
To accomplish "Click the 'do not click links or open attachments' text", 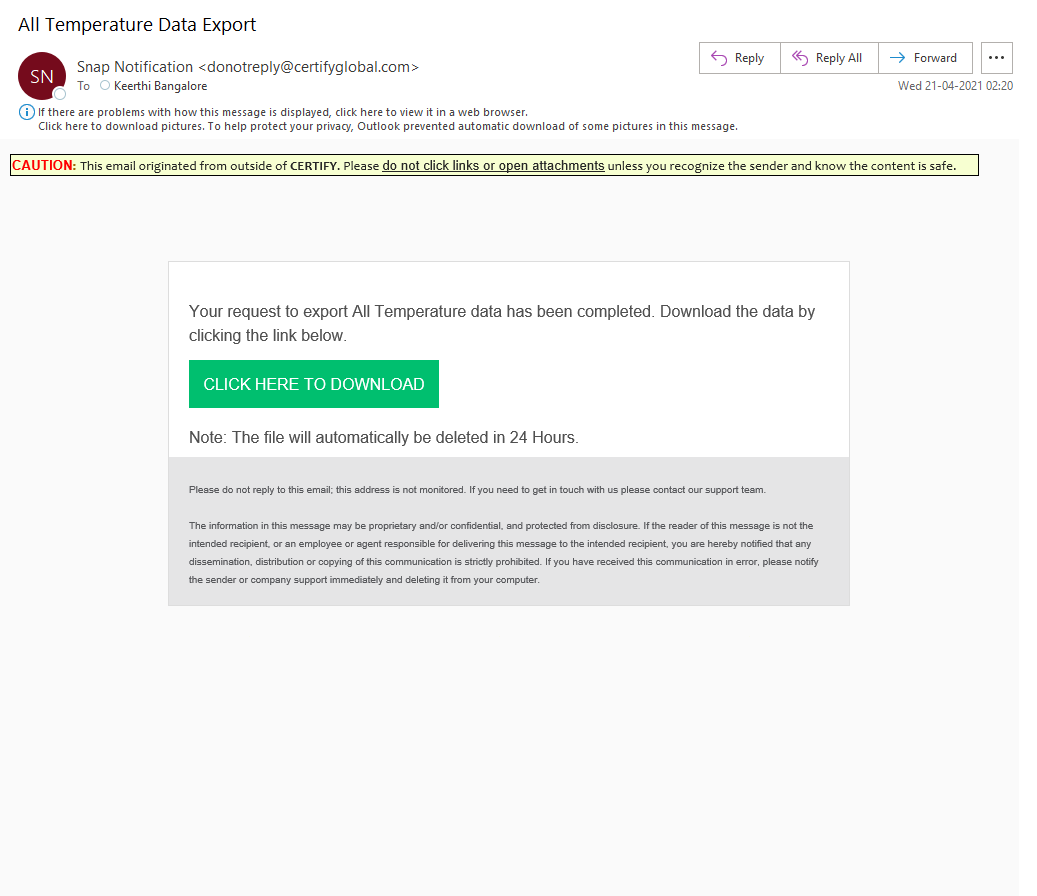I will click(x=493, y=166).
